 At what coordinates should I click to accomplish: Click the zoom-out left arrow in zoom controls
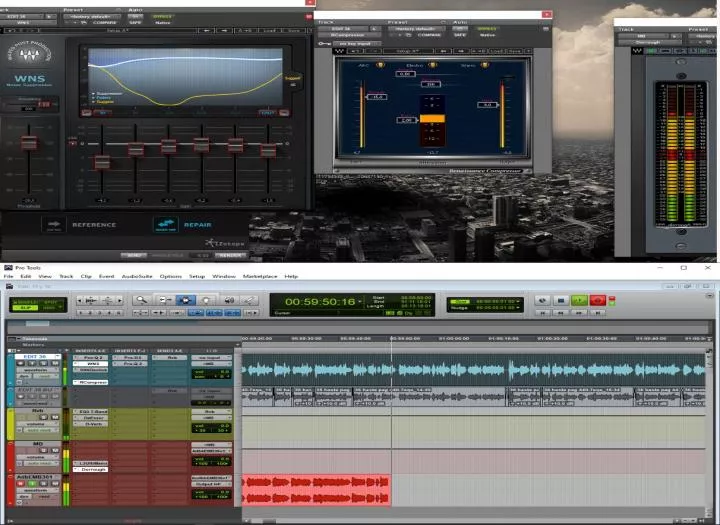tap(79, 300)
